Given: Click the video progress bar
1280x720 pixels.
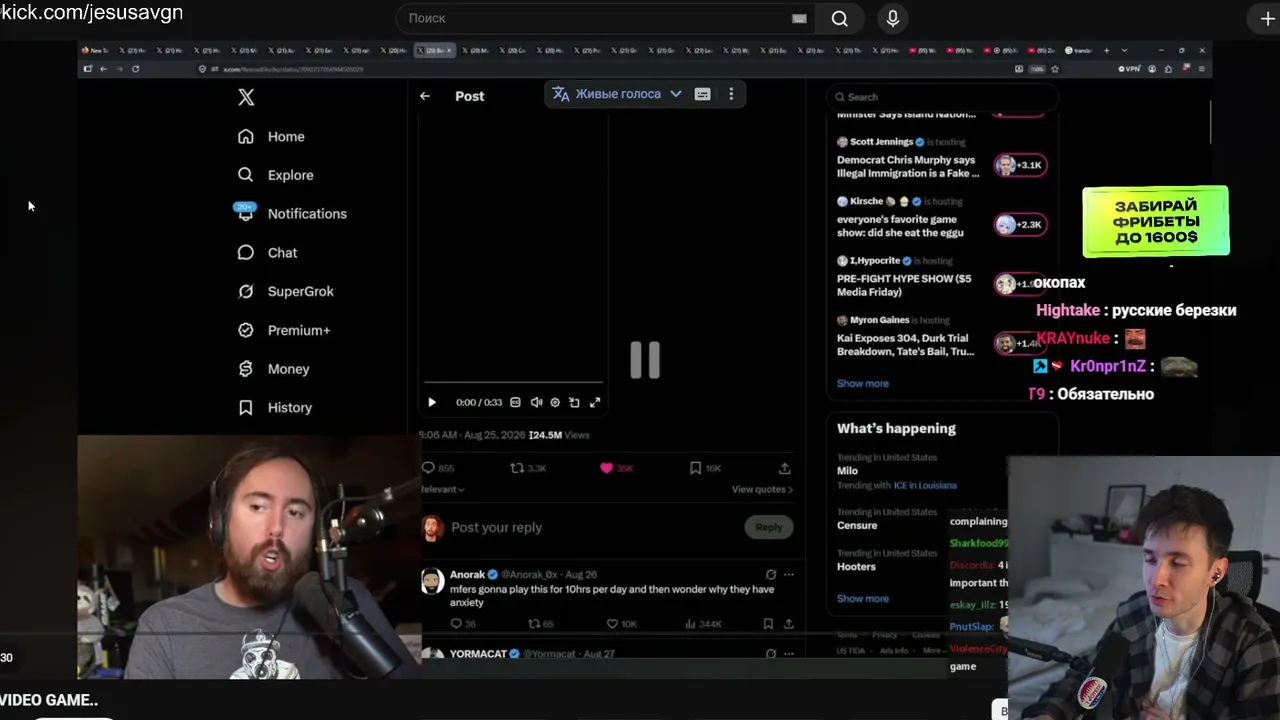Looking at the screenshot, I should (513, 382).
